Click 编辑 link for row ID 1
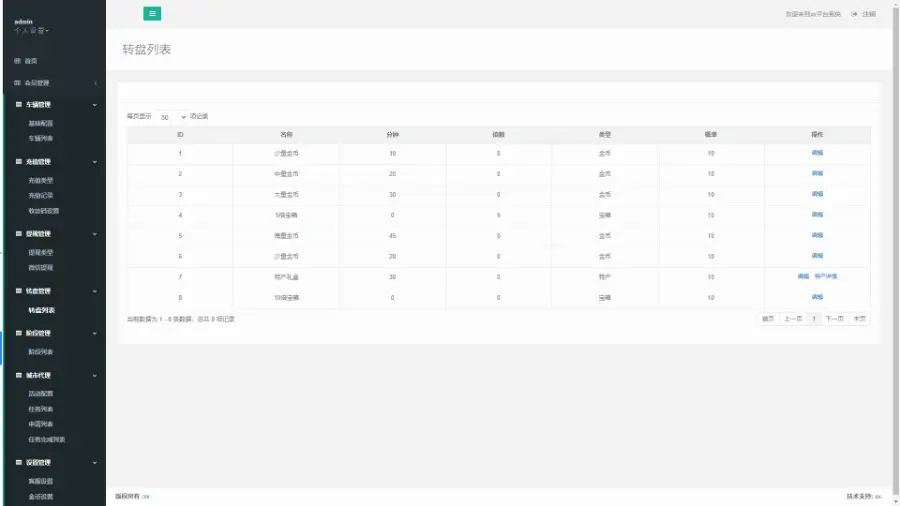The width and height of the screenshot is (900, 506). [x=817, y=153]
